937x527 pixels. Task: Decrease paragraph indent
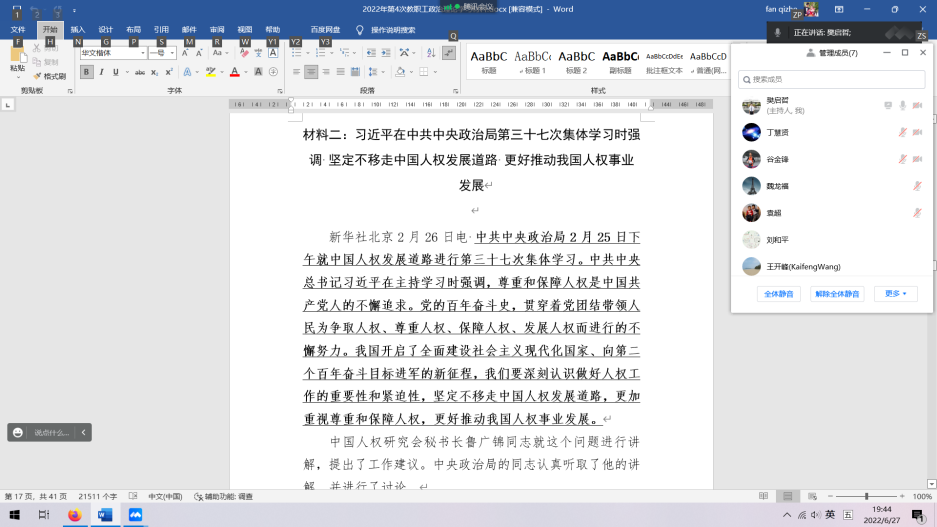tap(371, 53)
